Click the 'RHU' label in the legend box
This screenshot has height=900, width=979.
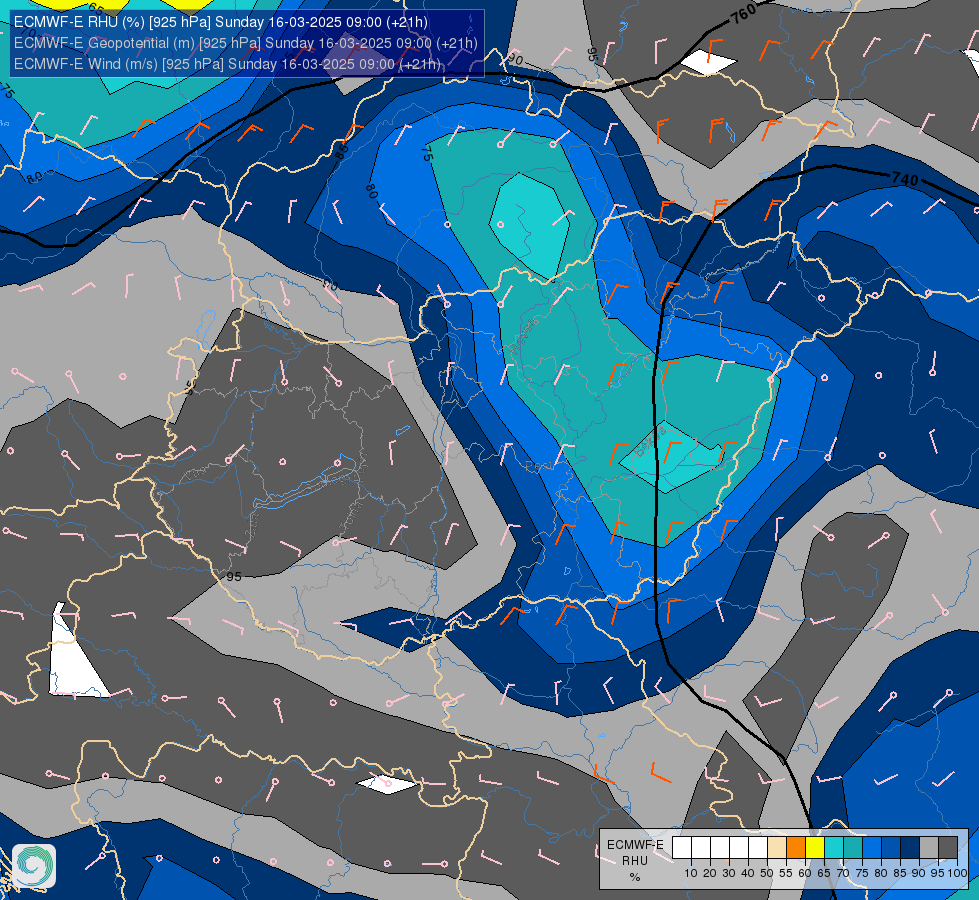635,861
